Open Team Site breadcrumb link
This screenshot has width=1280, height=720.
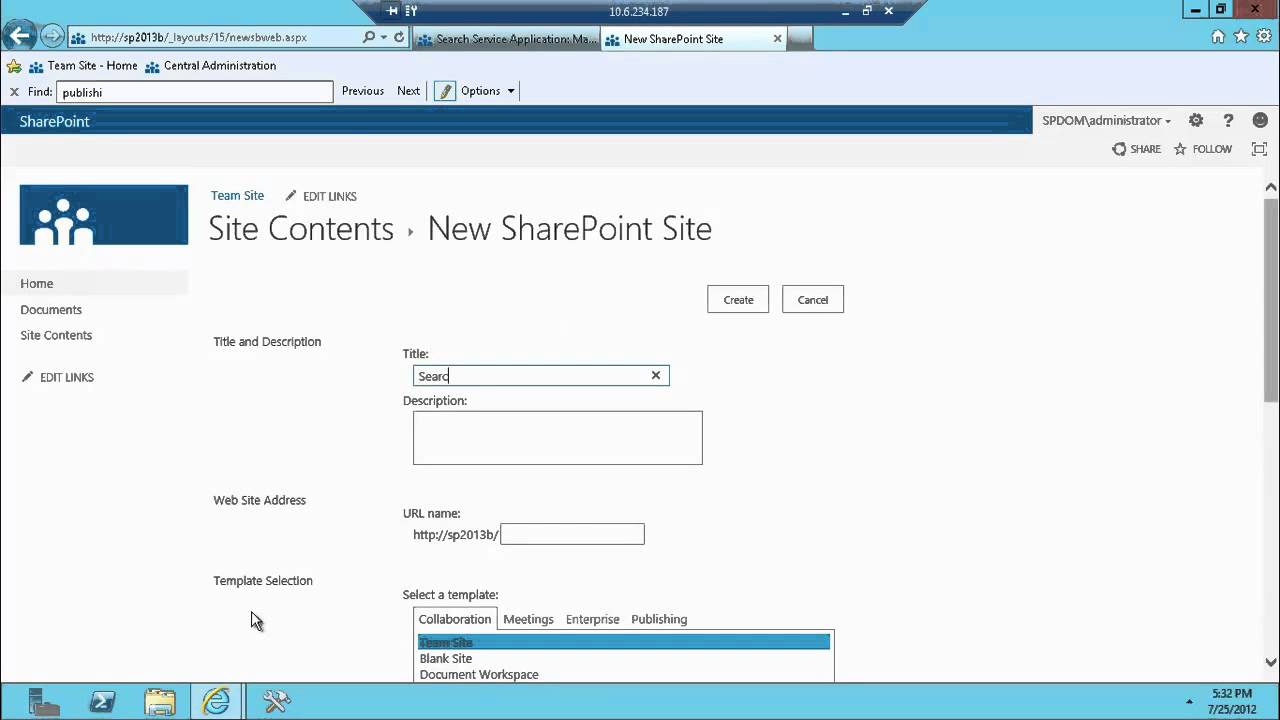coord(237,196)
